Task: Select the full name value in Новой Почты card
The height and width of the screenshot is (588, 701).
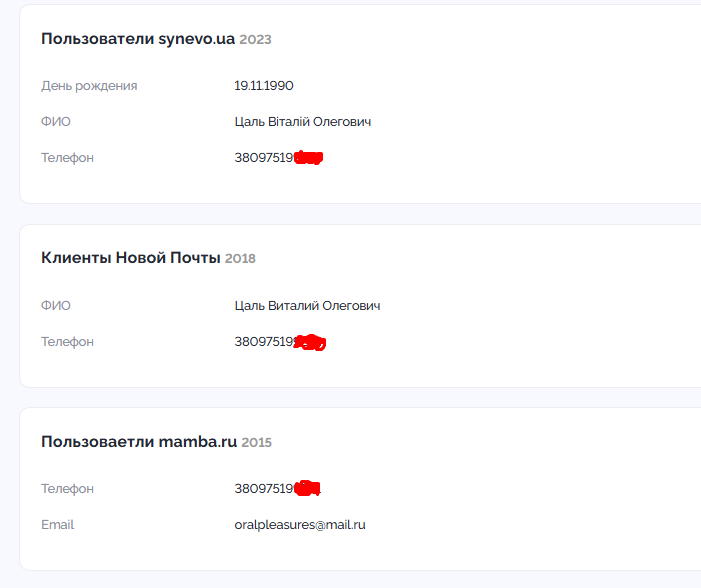Action: (307, 306)
